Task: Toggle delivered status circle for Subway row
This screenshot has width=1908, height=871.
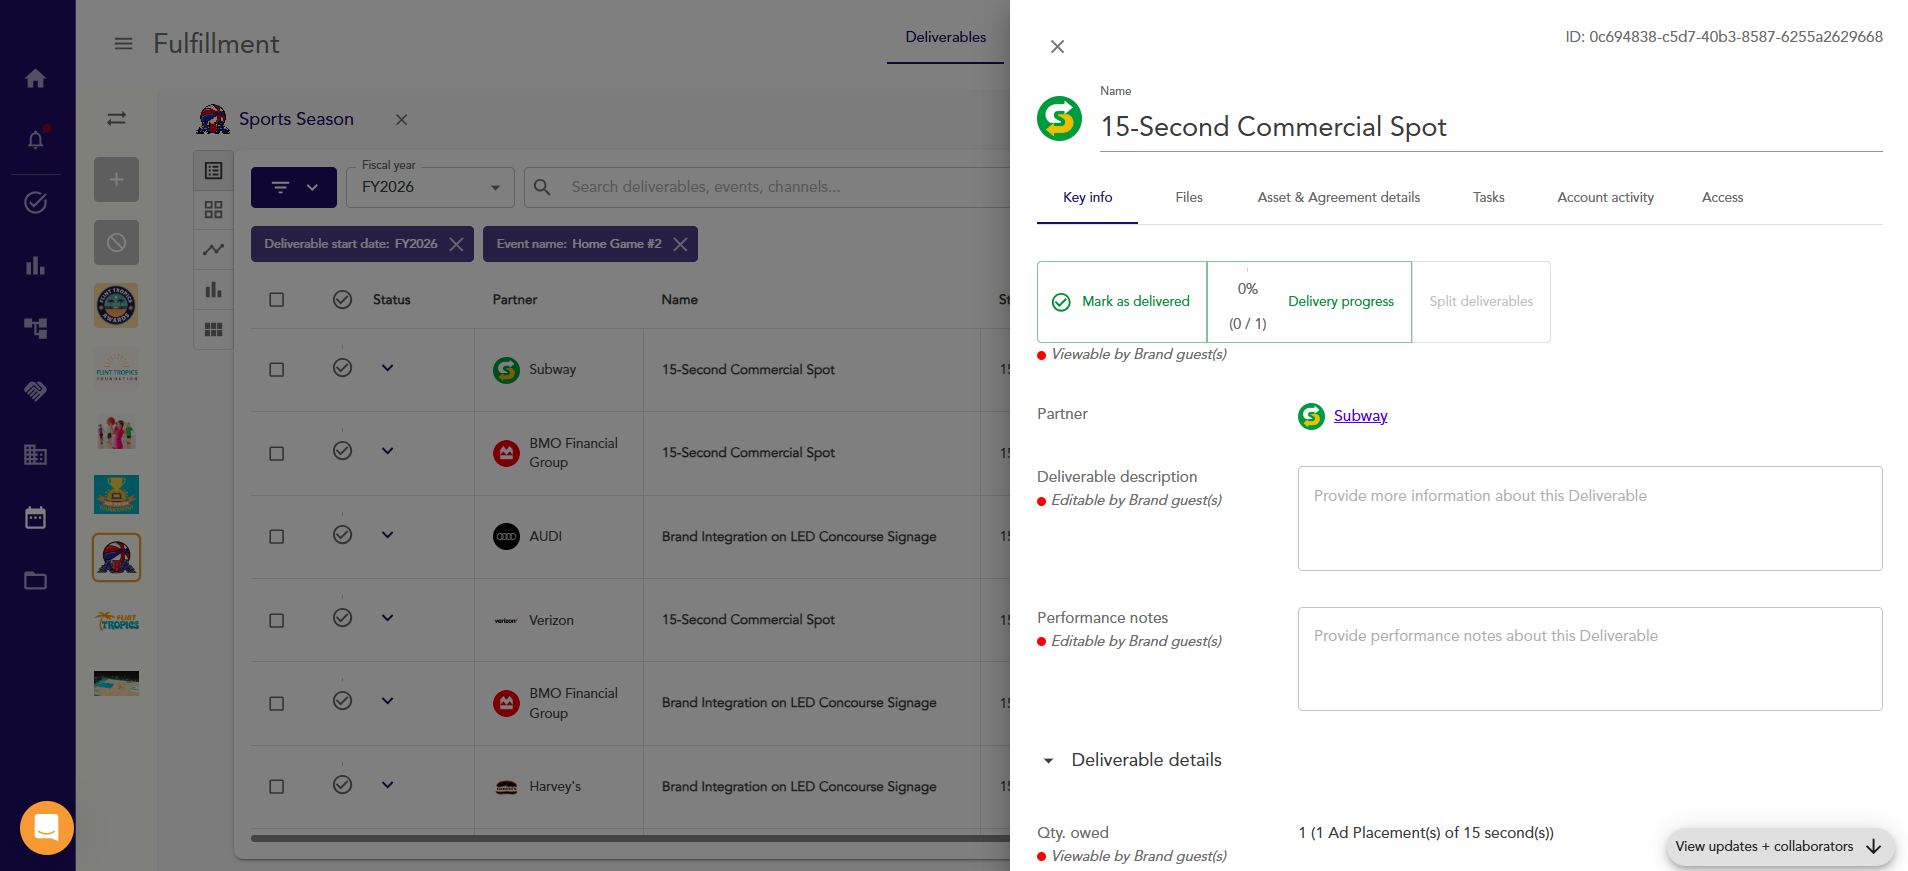Action: (342, 368)
